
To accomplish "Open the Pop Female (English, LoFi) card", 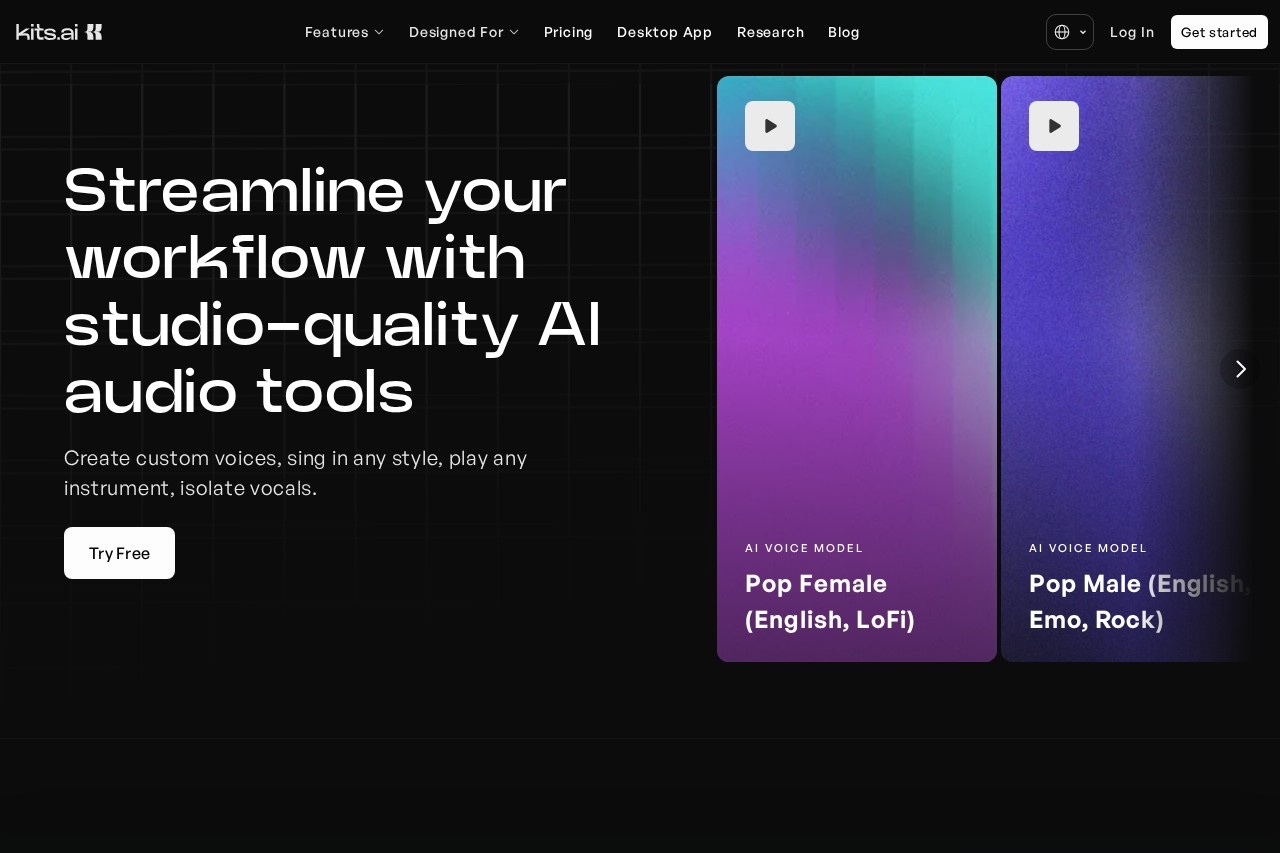I will [x=857, y=369].
